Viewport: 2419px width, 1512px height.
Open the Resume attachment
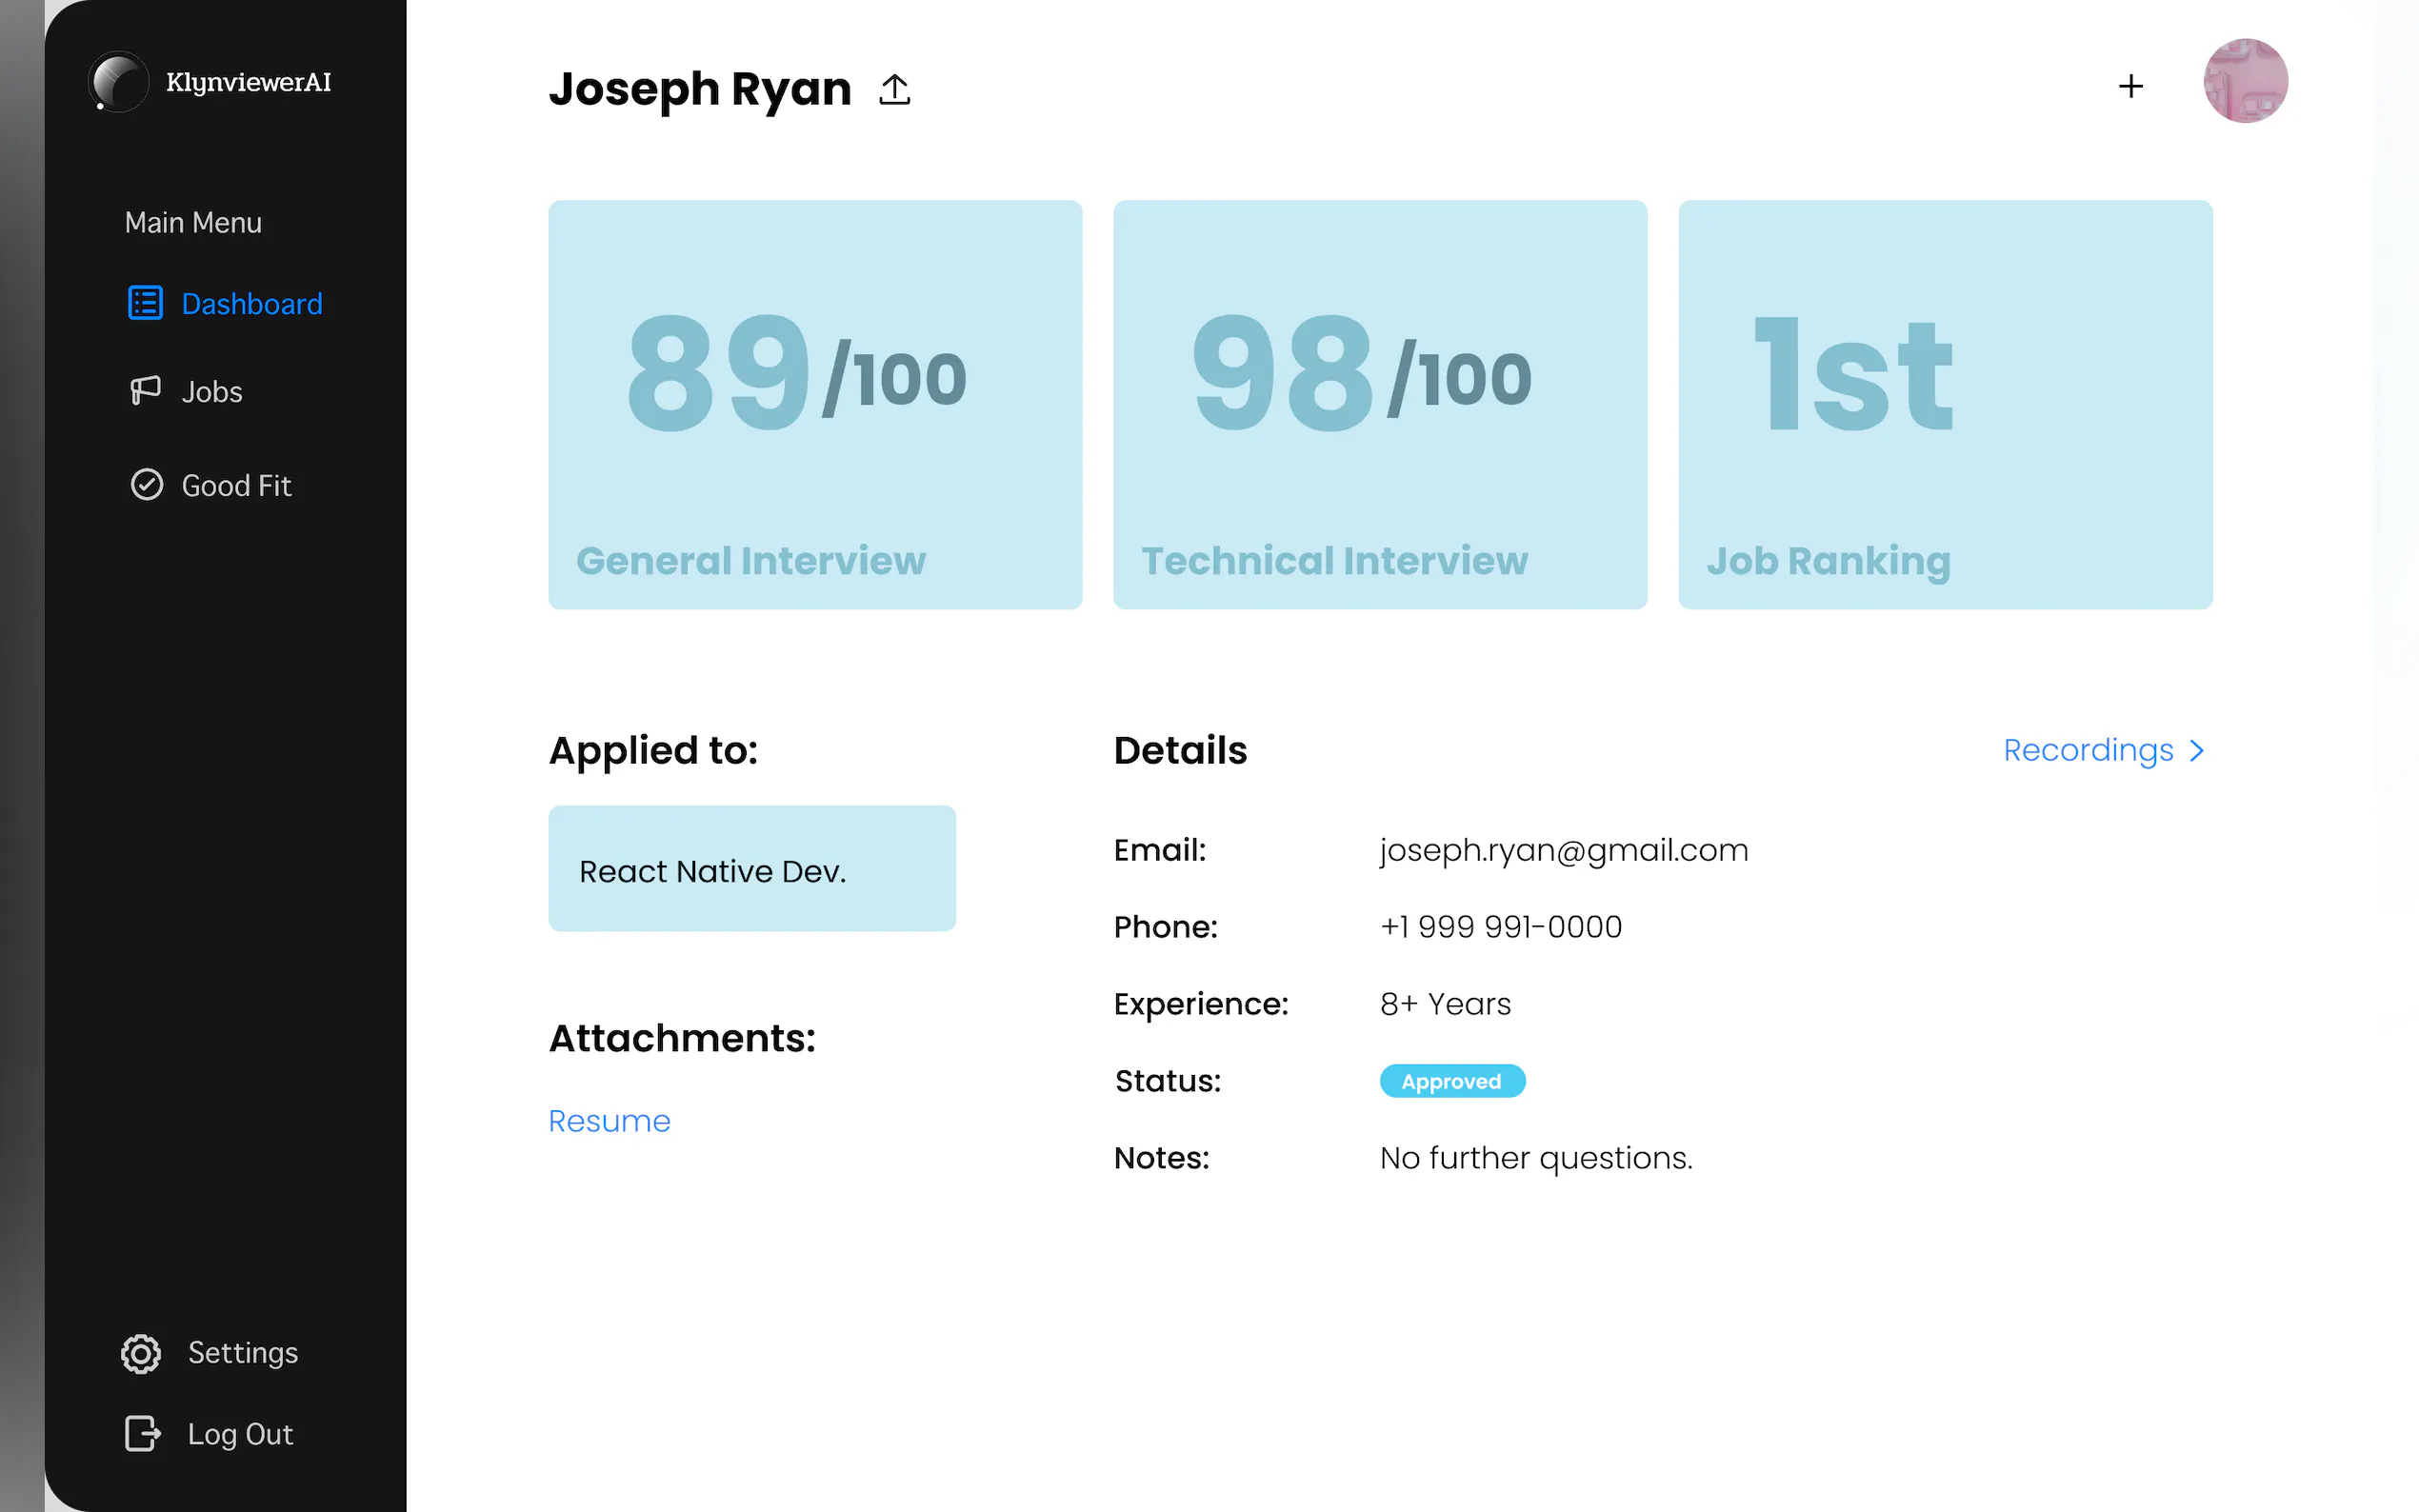[609, 1121]
